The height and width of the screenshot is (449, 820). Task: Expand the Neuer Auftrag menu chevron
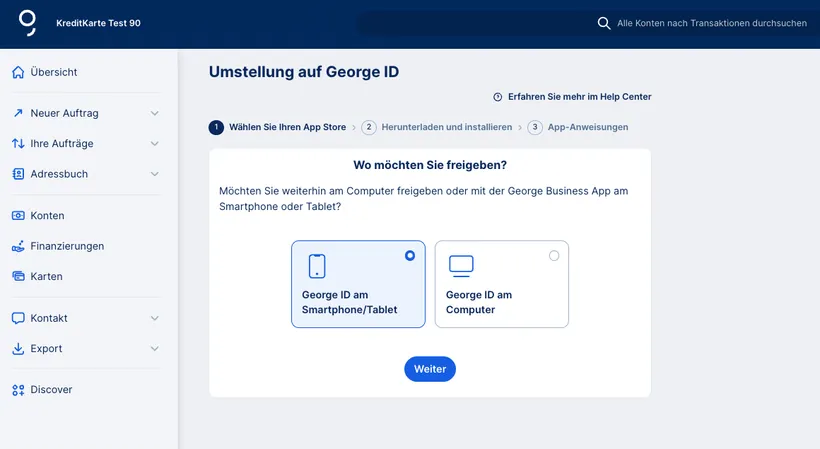(x=155, y=113)
